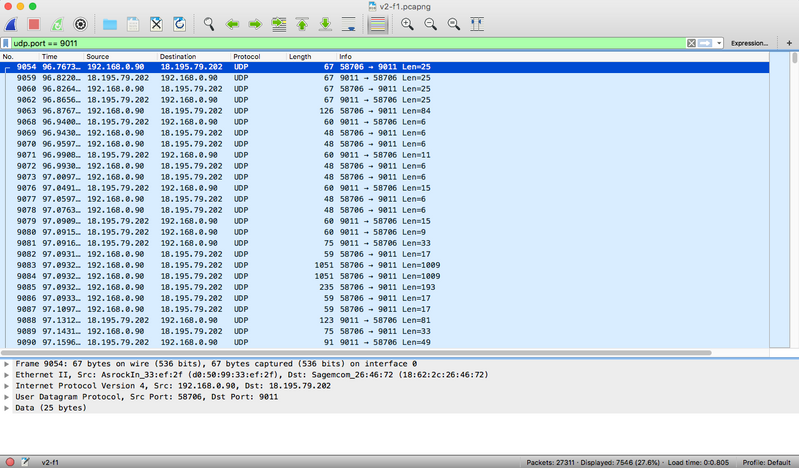Viewport: 799px width, 468px height.
Task: Toggle packet list colorization
Action: [x=377, y=24]
